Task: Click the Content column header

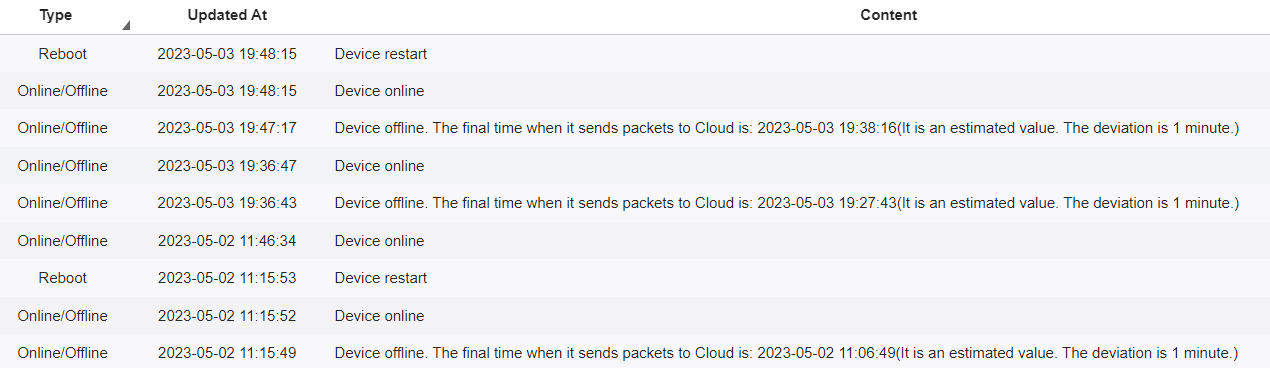Action: 889,16
